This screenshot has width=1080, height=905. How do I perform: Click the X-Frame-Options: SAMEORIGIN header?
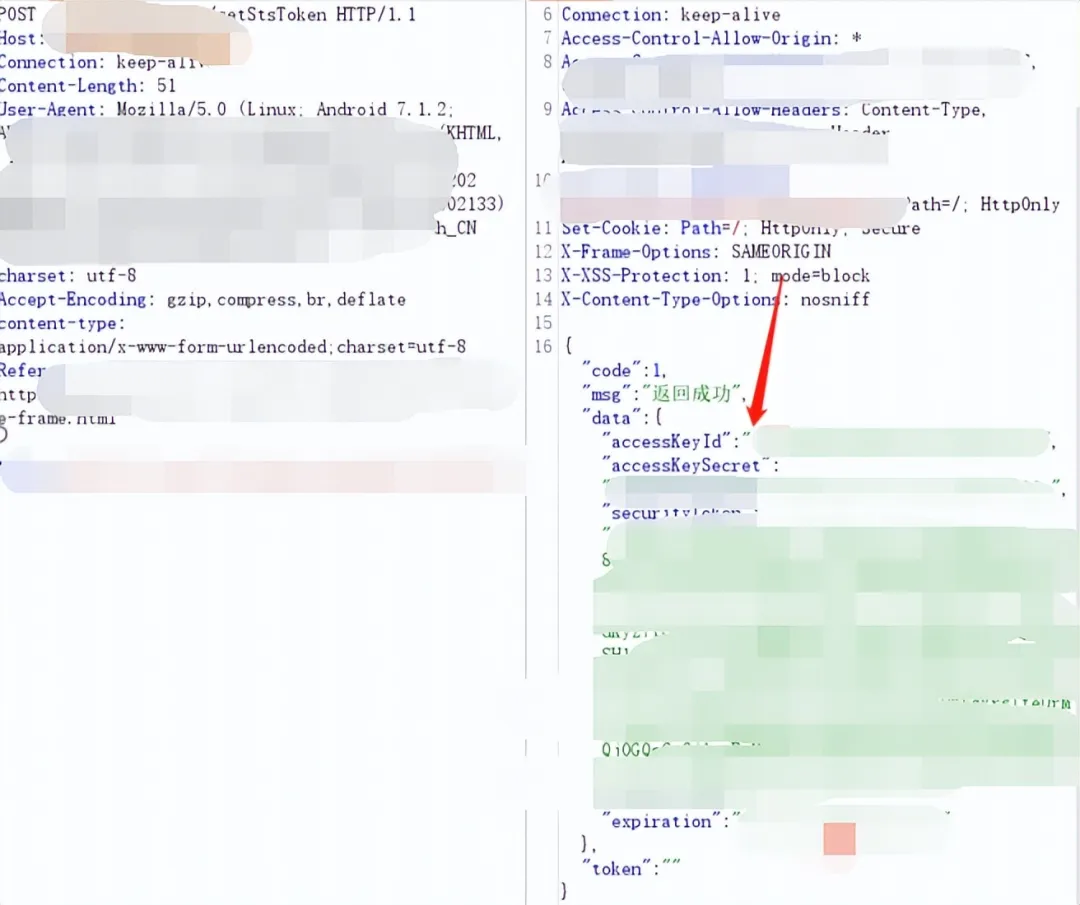(695, 252)
